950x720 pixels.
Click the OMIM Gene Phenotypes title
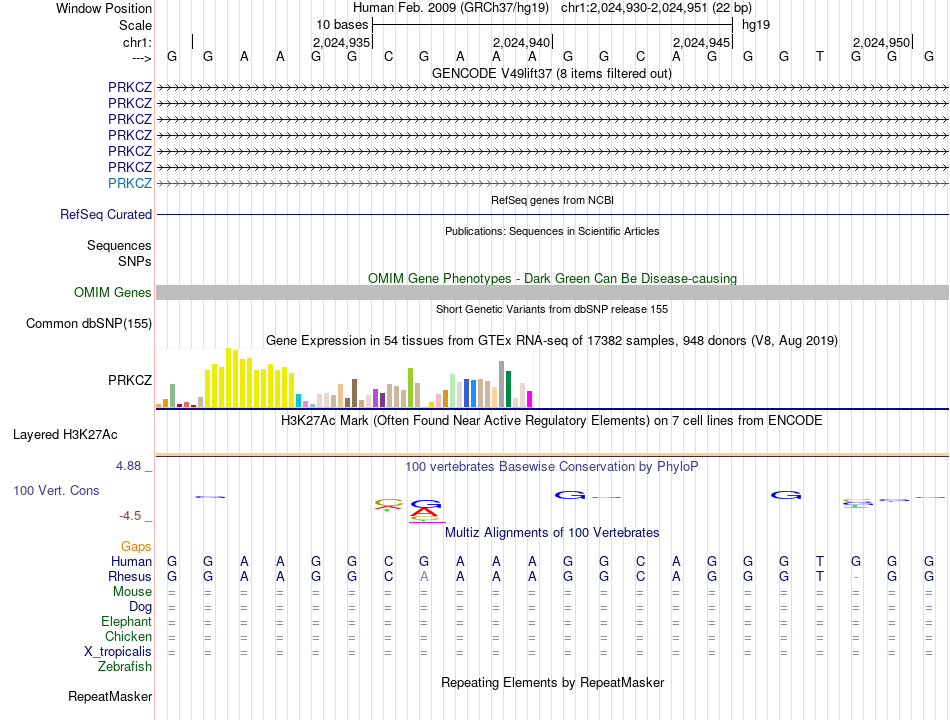click(552, 278)
